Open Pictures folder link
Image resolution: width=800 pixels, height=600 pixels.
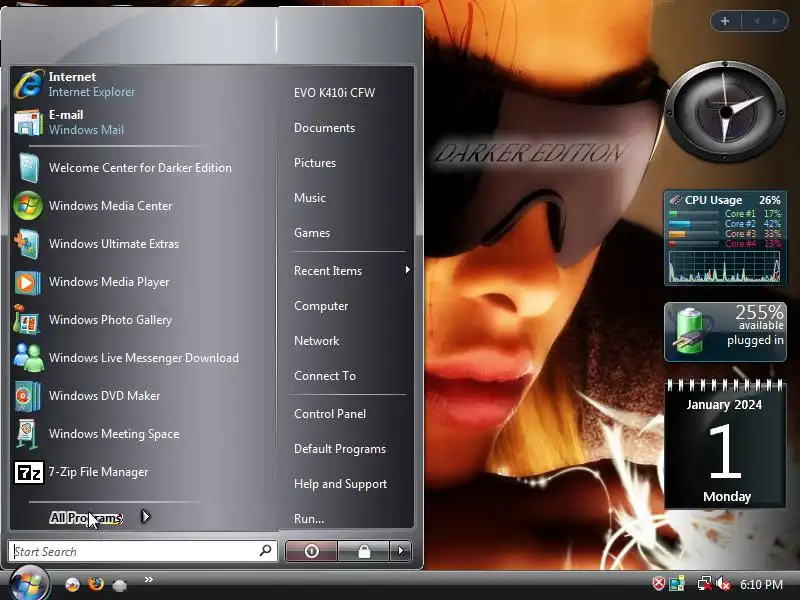point(315,163)
